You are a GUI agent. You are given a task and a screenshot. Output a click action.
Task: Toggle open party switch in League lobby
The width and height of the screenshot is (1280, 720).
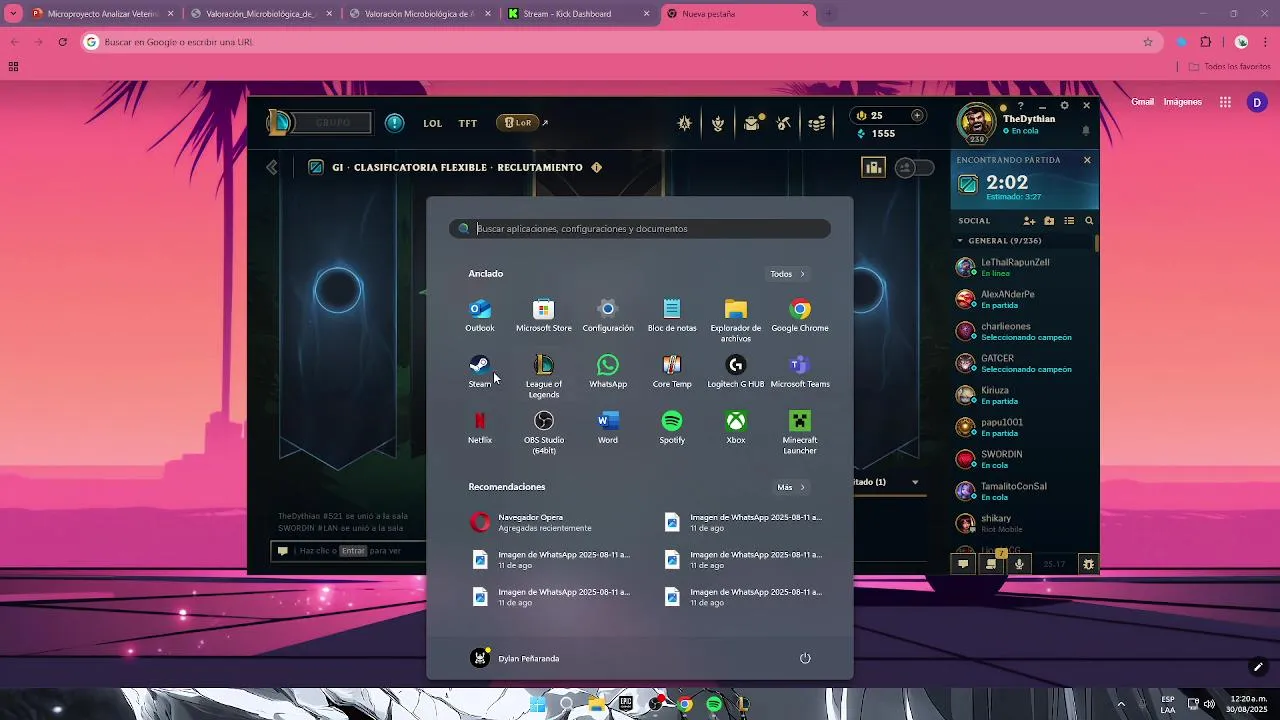(x=914, y=168)
